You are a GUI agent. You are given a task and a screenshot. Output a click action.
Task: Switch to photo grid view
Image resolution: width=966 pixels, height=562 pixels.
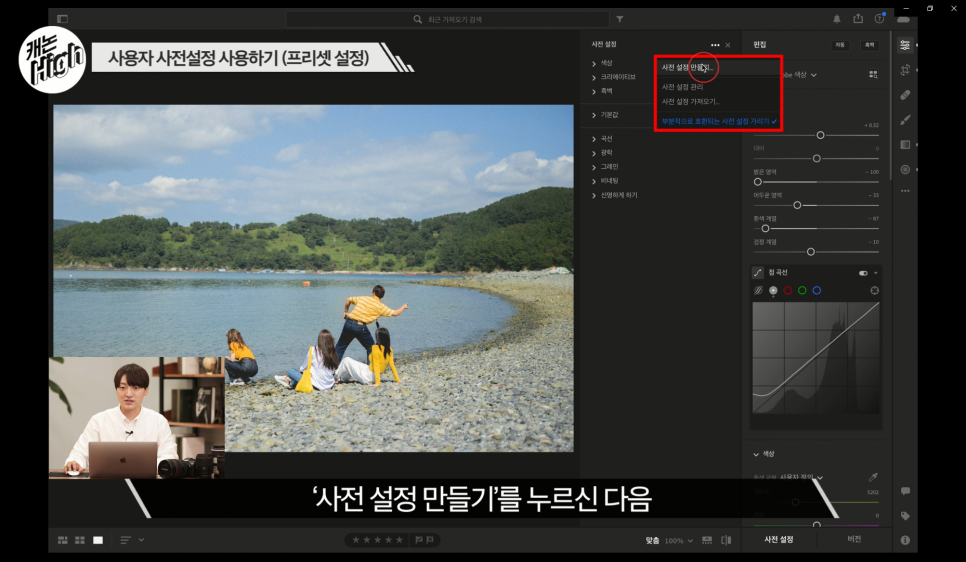(x=63, y=540)
